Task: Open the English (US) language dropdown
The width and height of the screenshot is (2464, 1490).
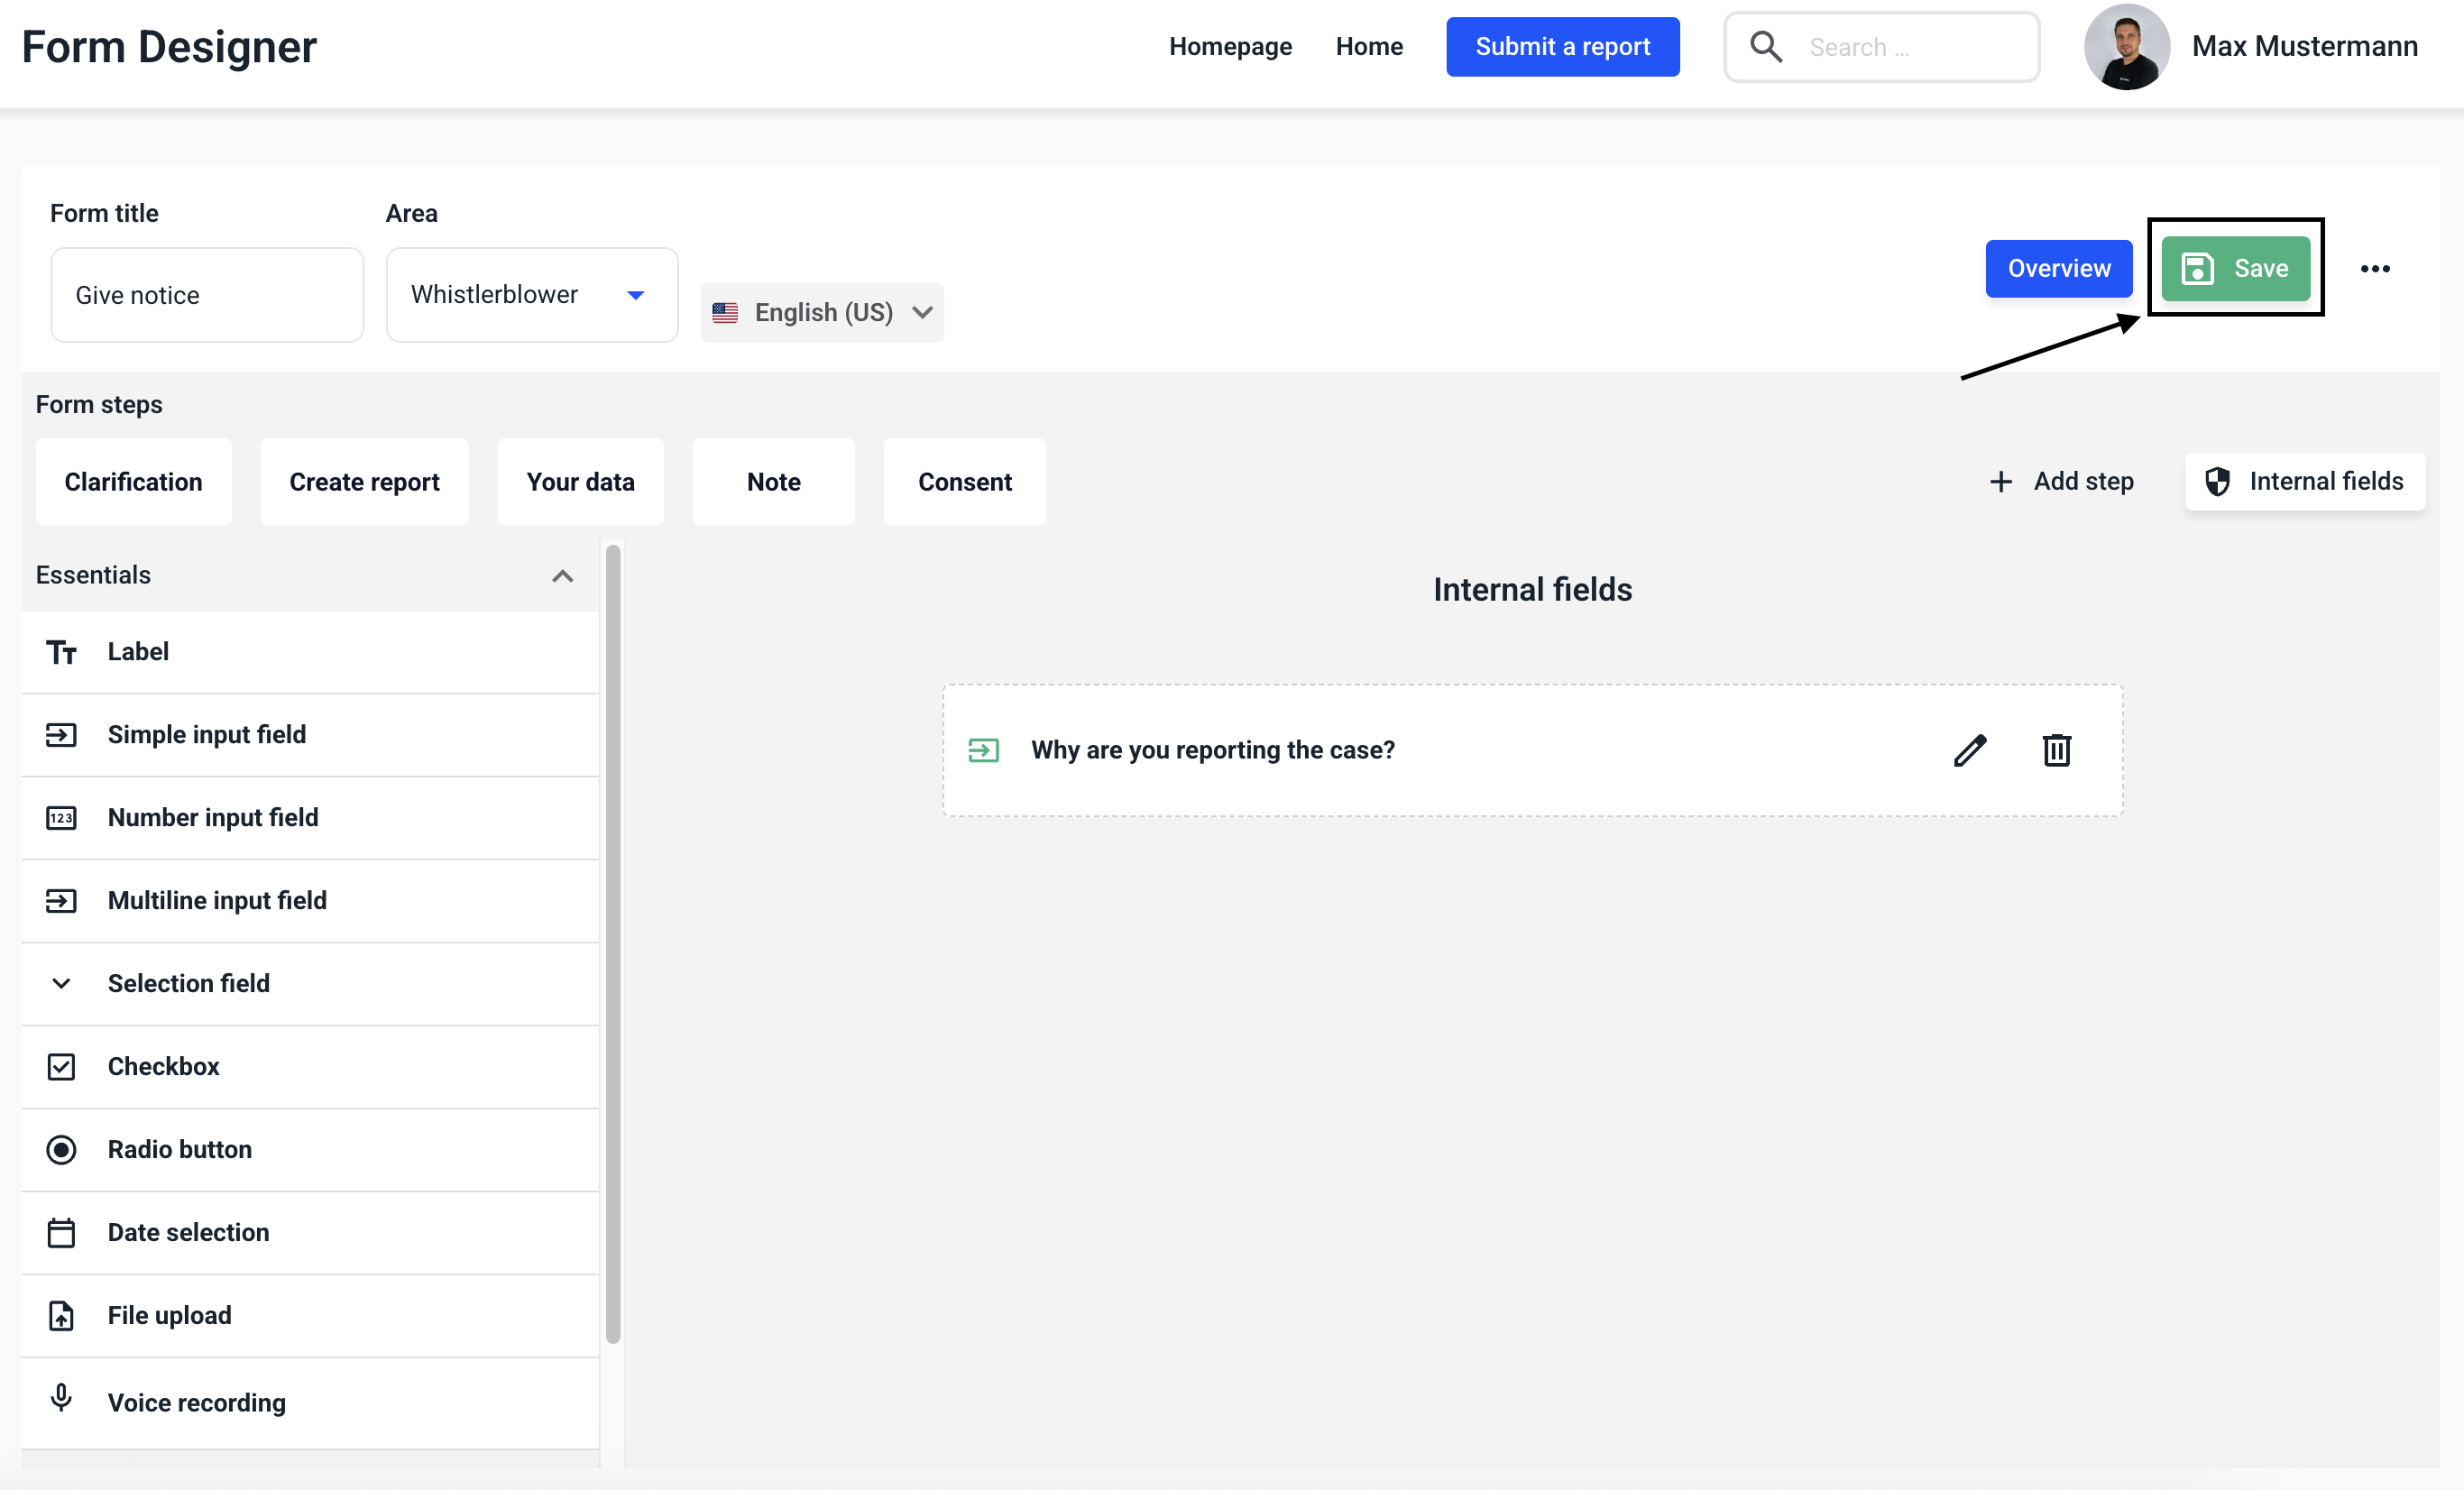Action: (x=822, y=313)
